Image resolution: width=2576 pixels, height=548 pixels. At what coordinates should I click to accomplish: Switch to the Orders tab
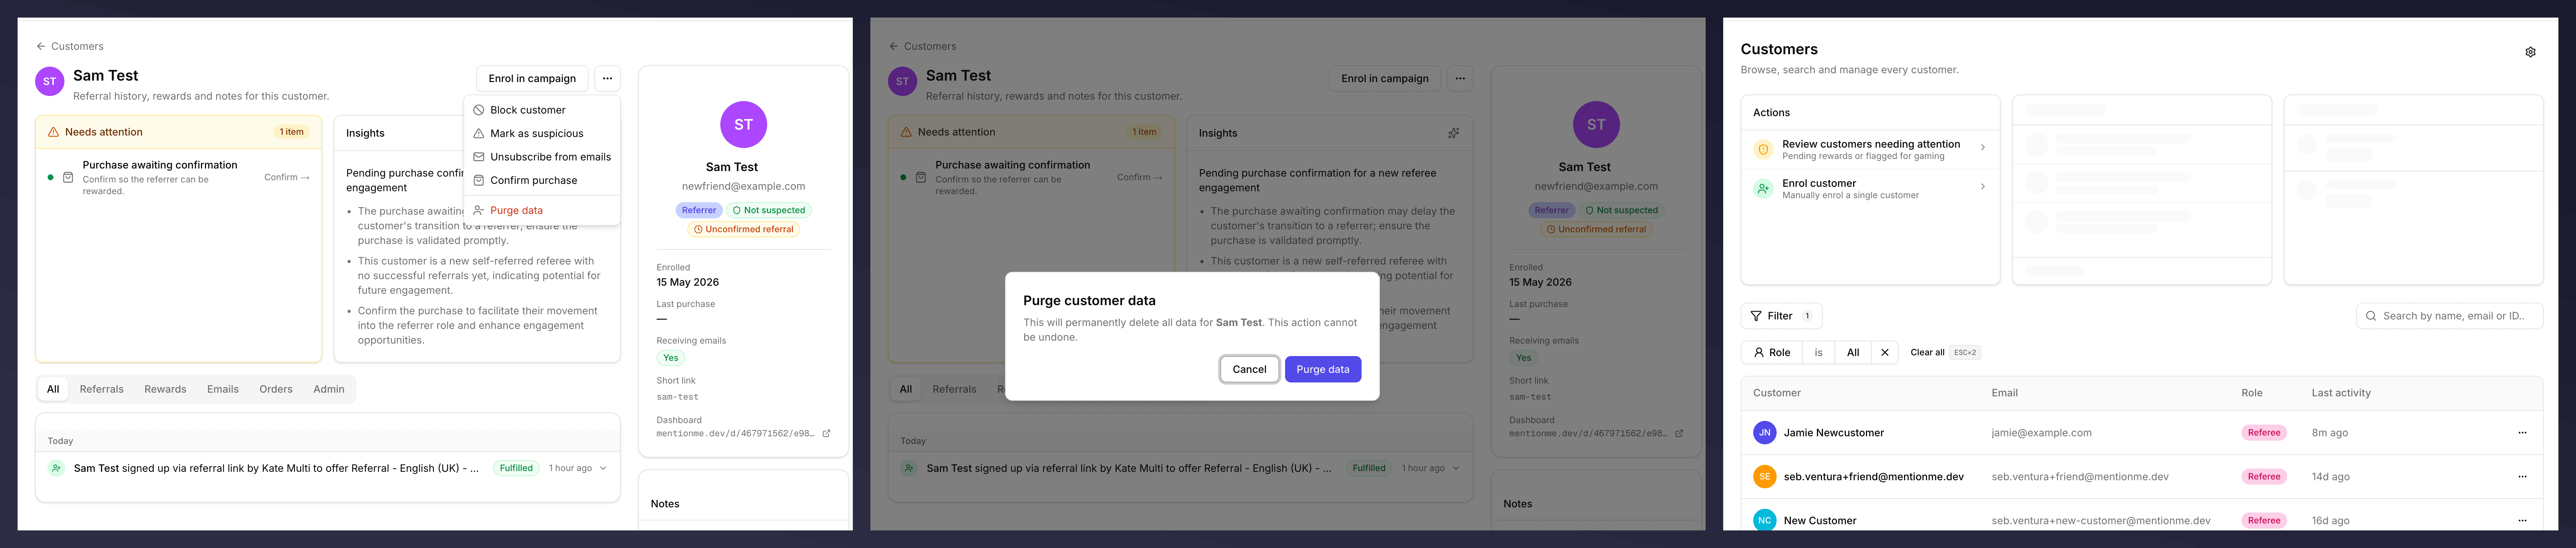pos(276,389)
